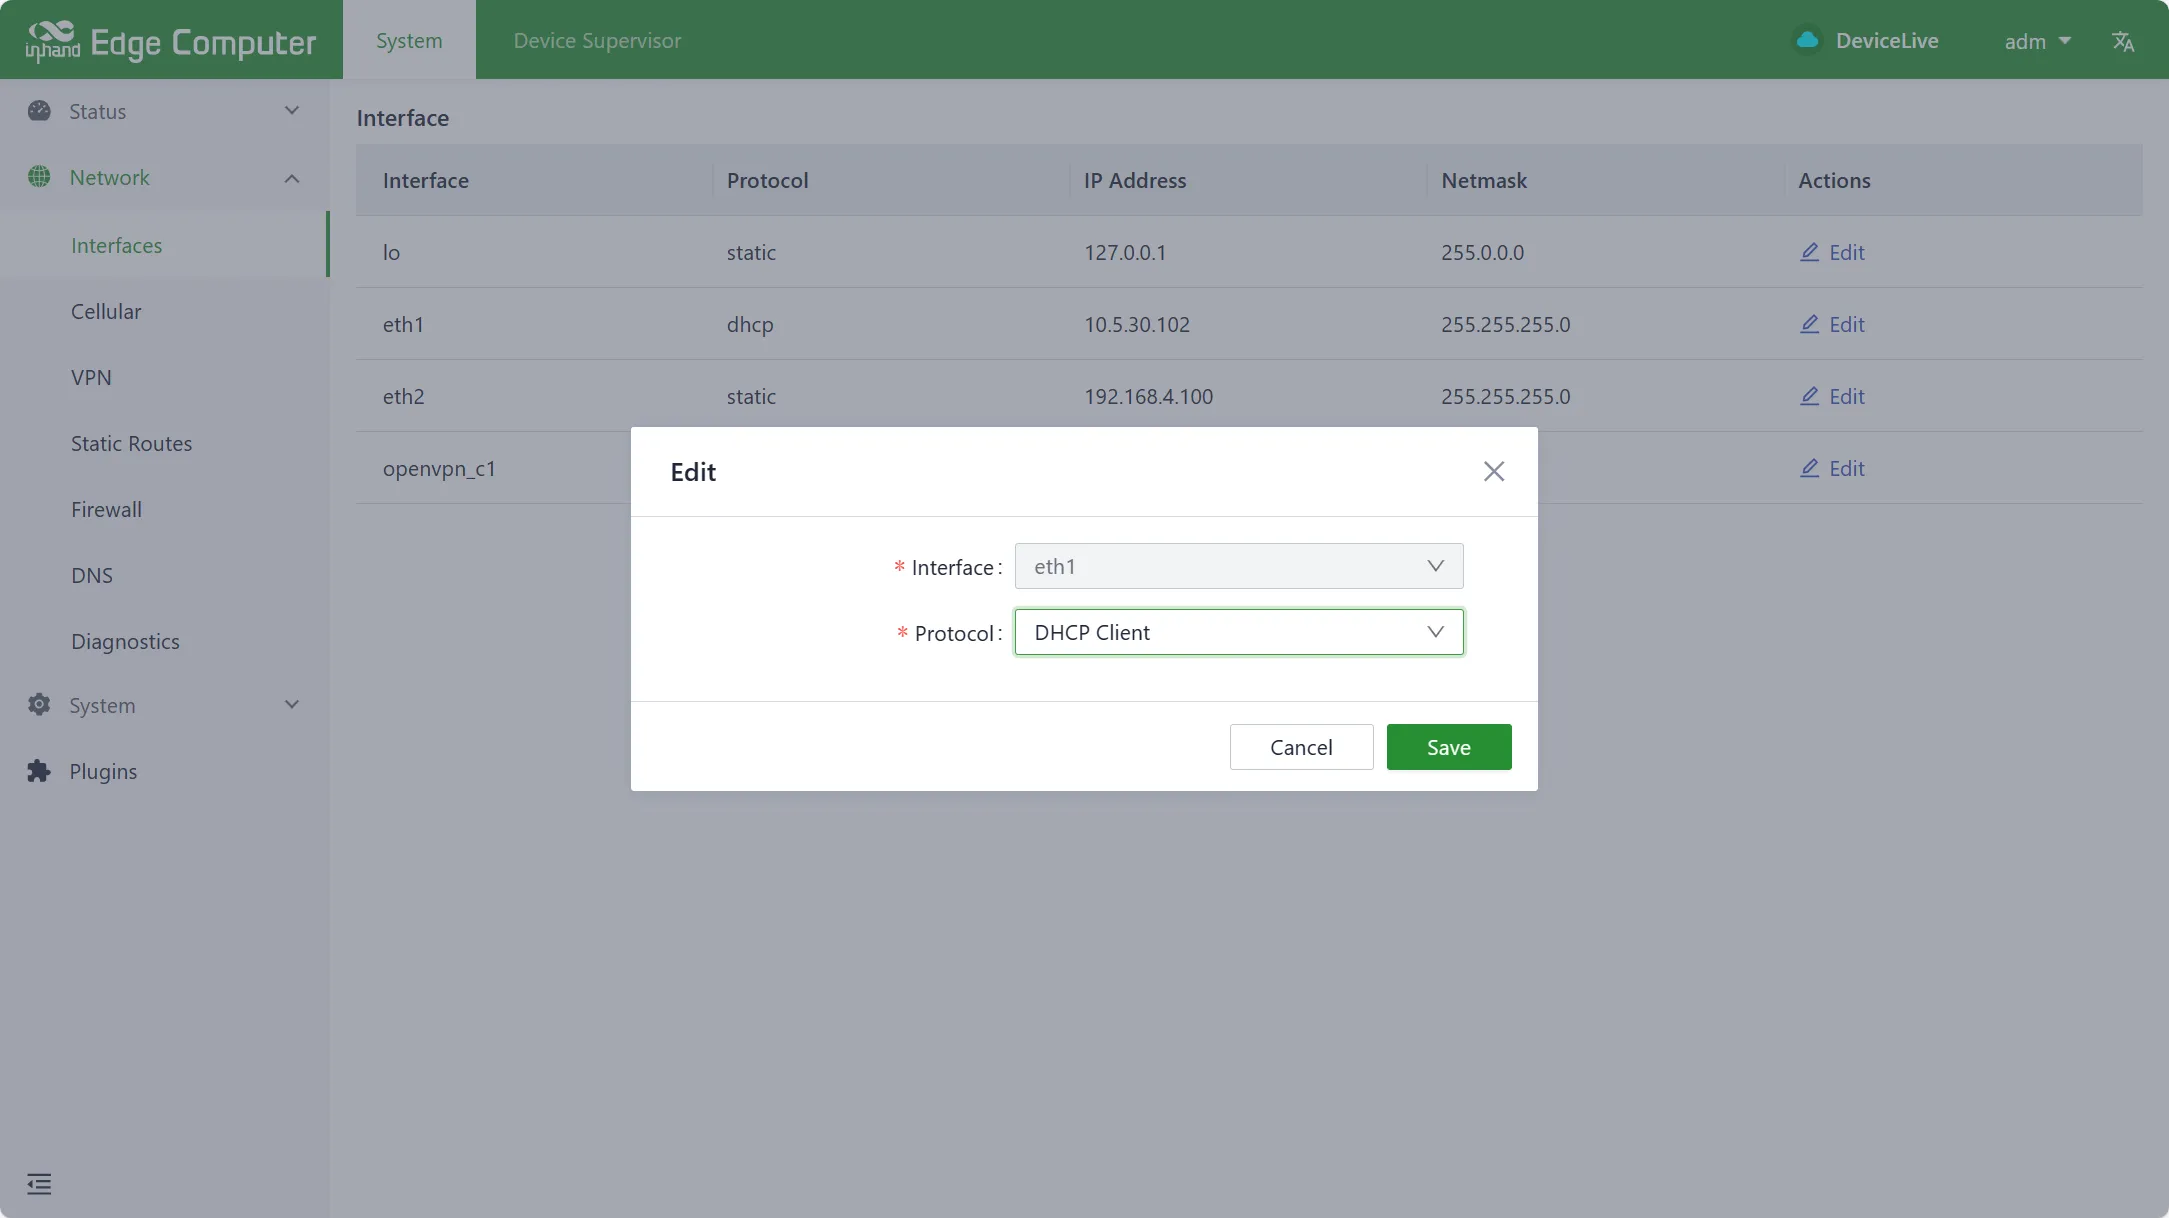Collapse the Network menu chevron
Image resolution: width=2169 pixels, height=1218 pixels.
point(292,178)
